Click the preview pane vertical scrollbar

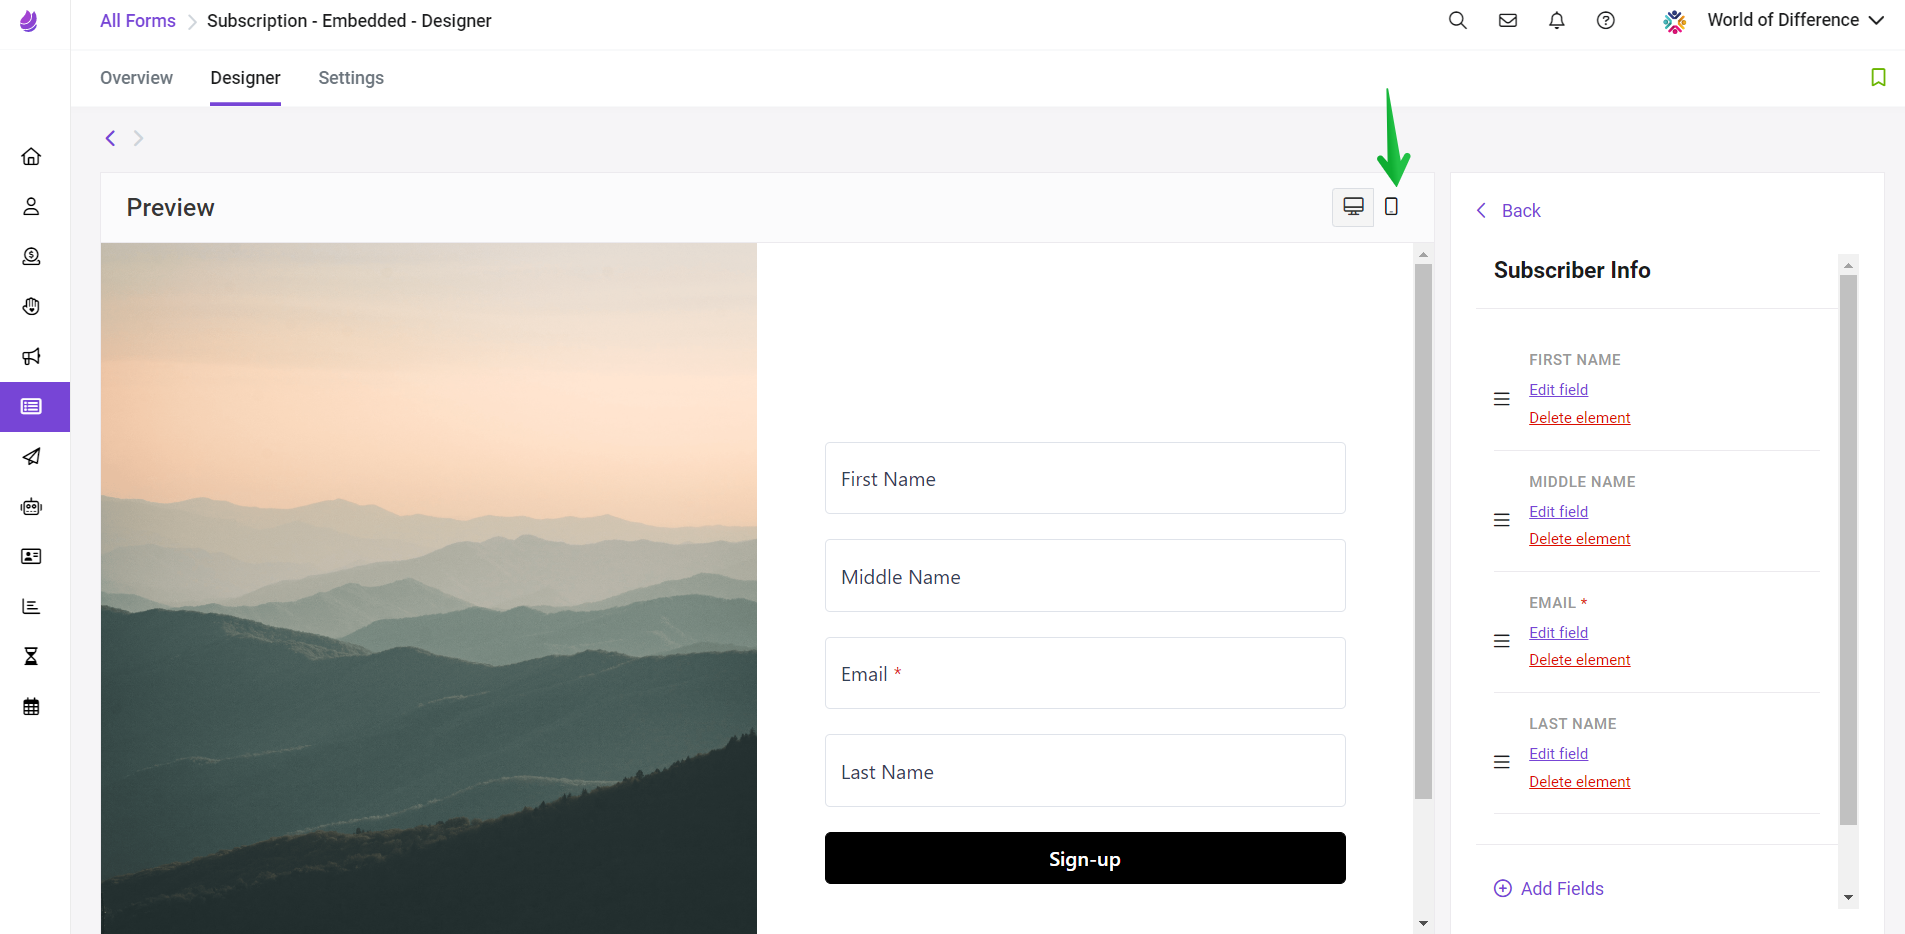click(1423, 531)
